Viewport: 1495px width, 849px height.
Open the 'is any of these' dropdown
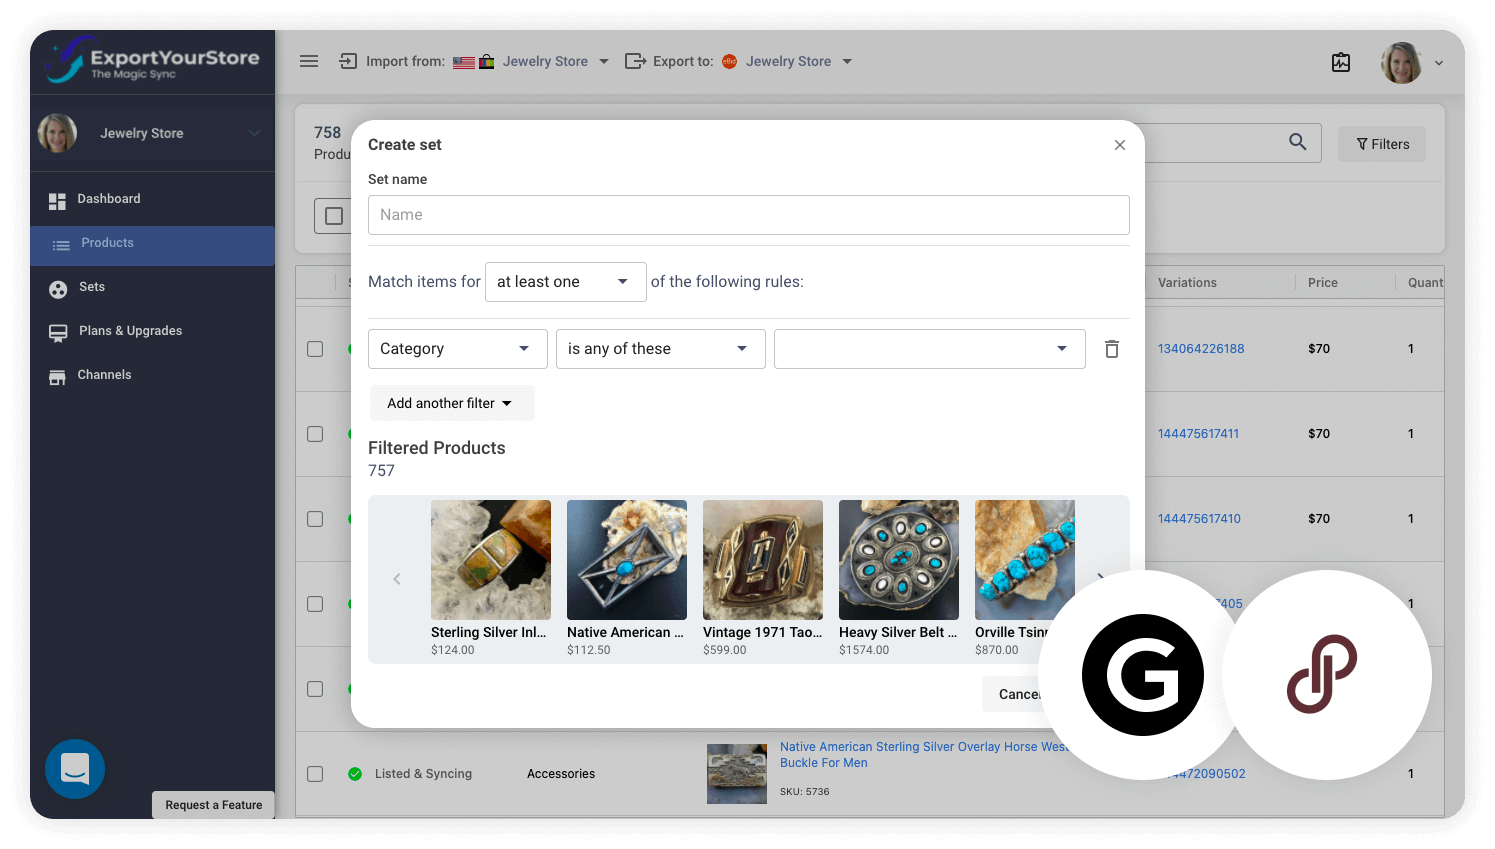661,349
